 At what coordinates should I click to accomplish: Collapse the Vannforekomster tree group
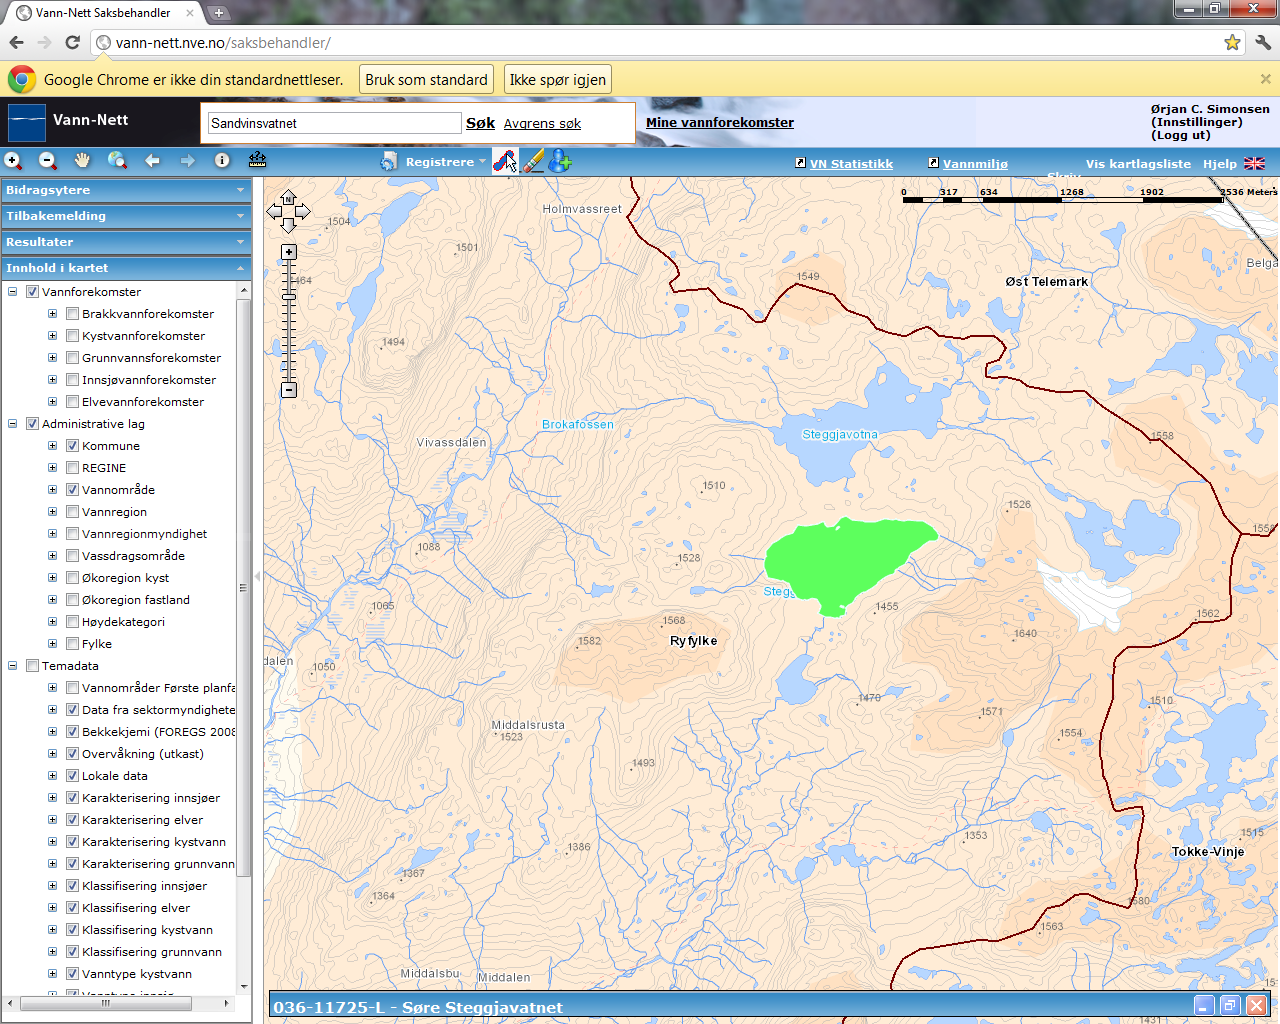pos(13,292)
